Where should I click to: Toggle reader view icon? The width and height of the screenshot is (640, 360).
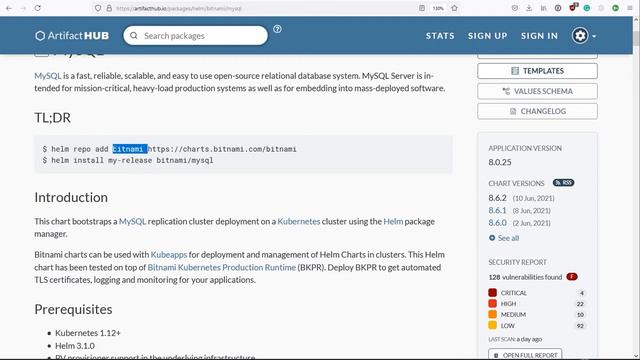422,8
